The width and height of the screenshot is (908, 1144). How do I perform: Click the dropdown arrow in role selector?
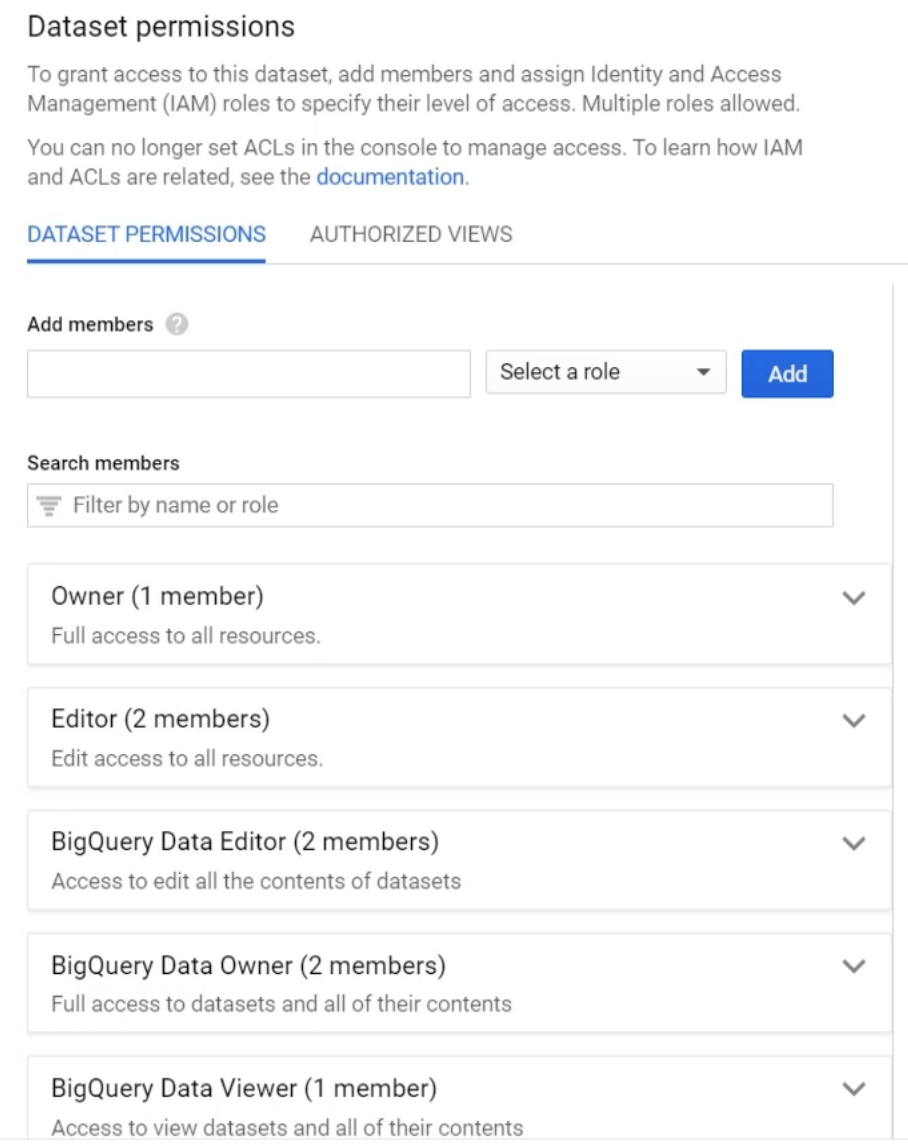click(x=703, y=372)
